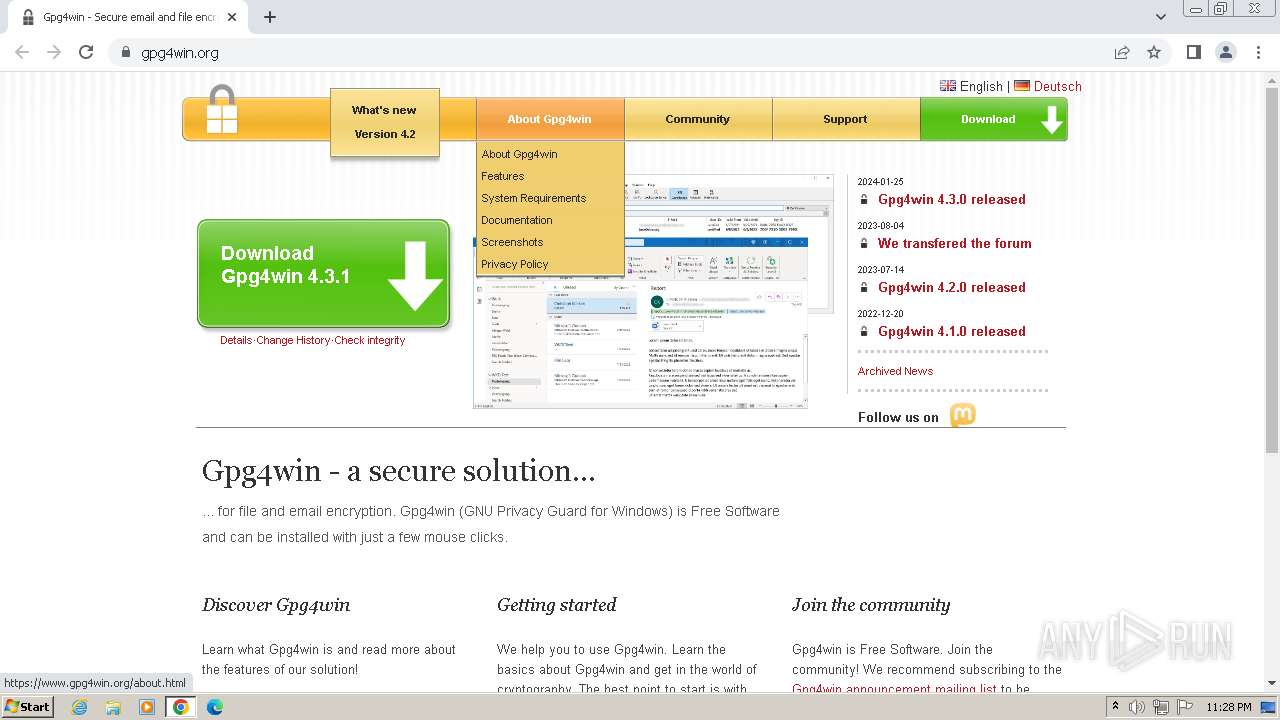
Task: Click the green Download menu button
Action: pos(994,119)
